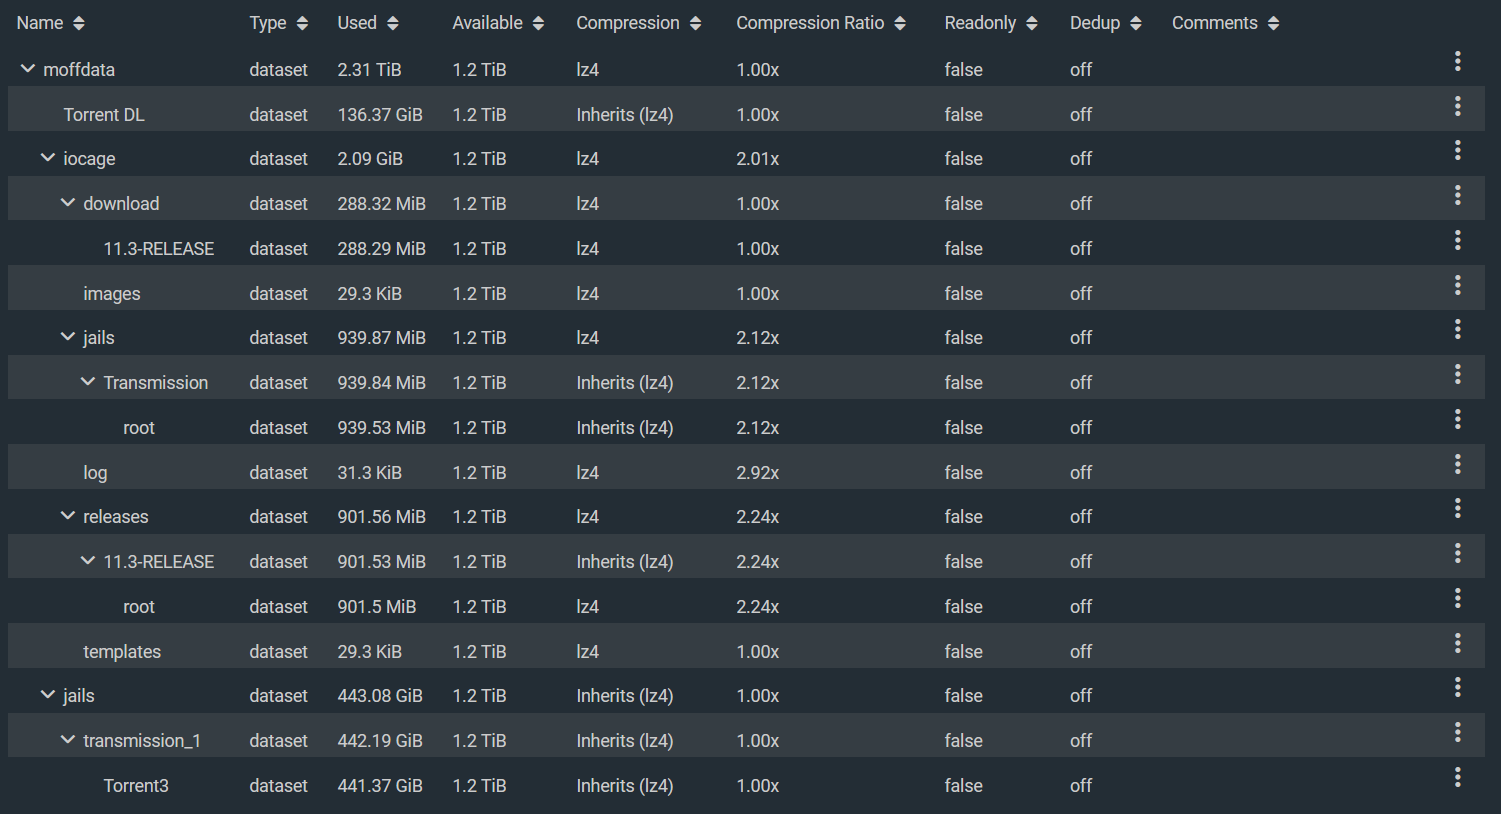
Task: Open kebab menu for the Transmission dataset row
Action: coord(1457,374)
